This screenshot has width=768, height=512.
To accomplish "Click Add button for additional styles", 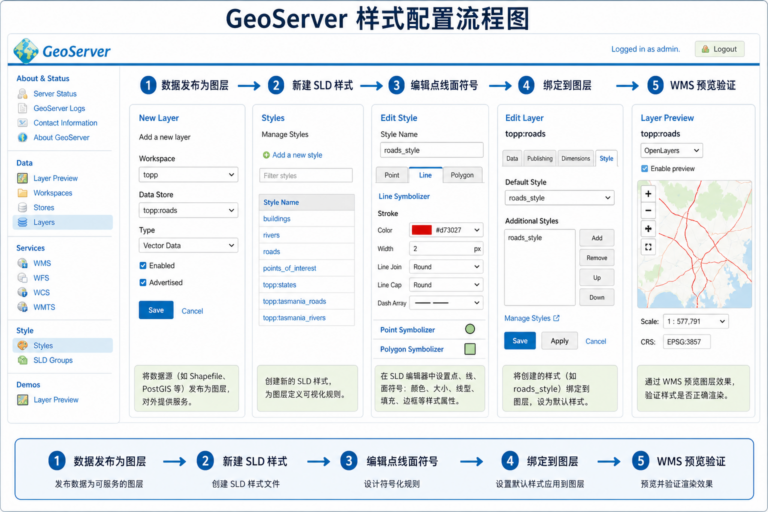I will pos(597,238).
